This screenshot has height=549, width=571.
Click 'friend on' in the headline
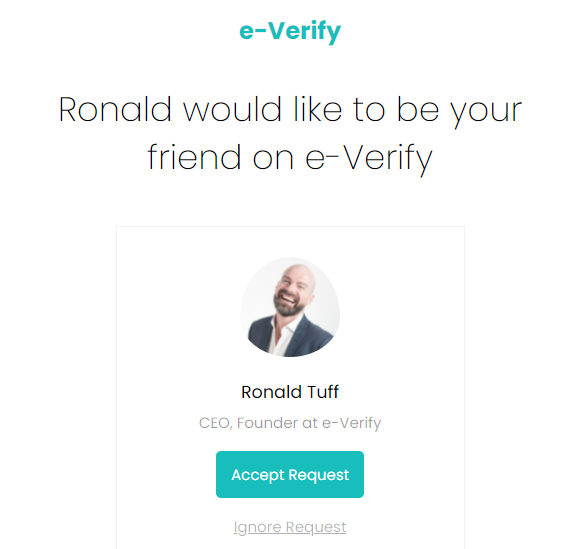pyautogui.click(x=220, y=157)
